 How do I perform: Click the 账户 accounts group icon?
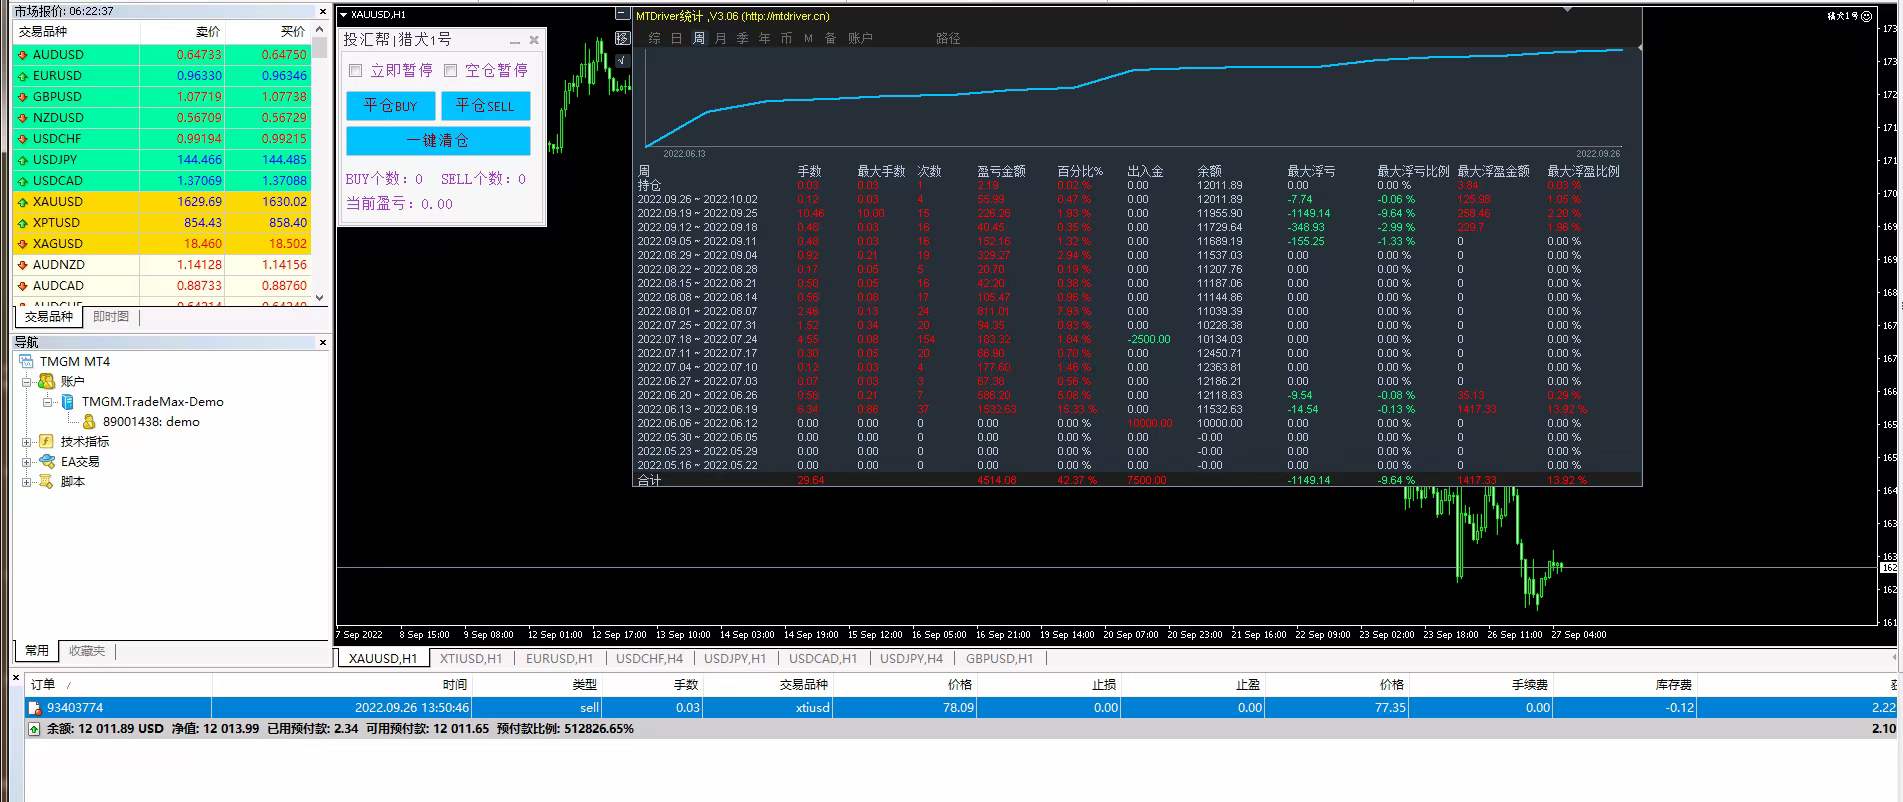pyautogui.click(x=46, y=381)
